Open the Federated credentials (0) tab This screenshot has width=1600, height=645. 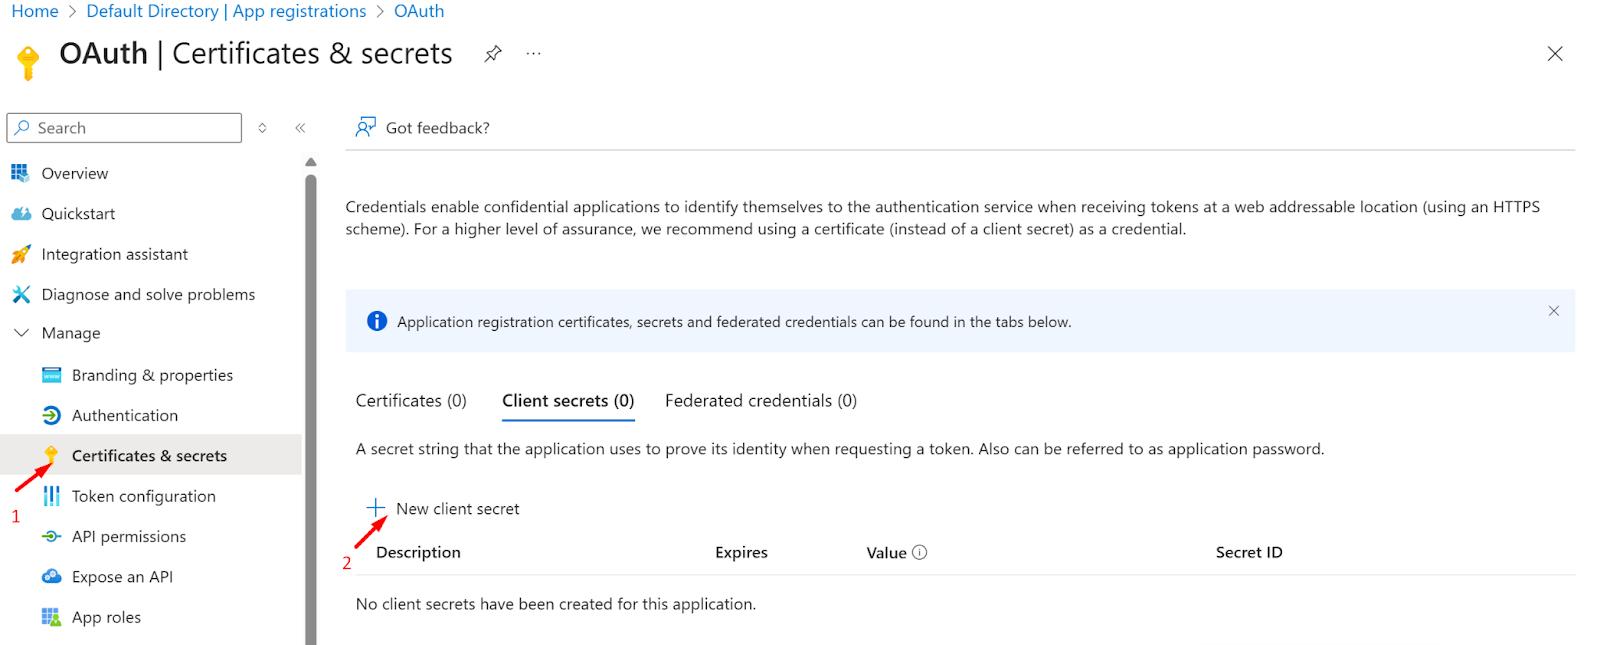coord(761,401)
